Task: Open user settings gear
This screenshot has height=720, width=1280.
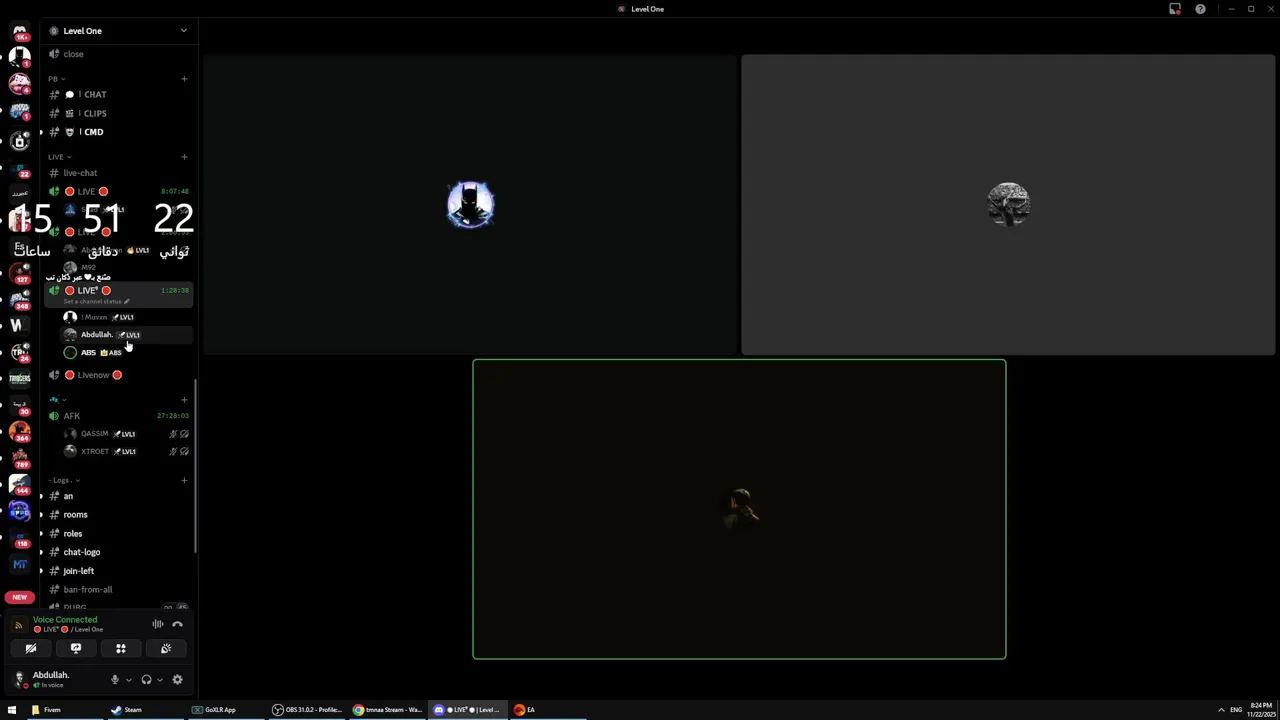Action: [177, 680]
